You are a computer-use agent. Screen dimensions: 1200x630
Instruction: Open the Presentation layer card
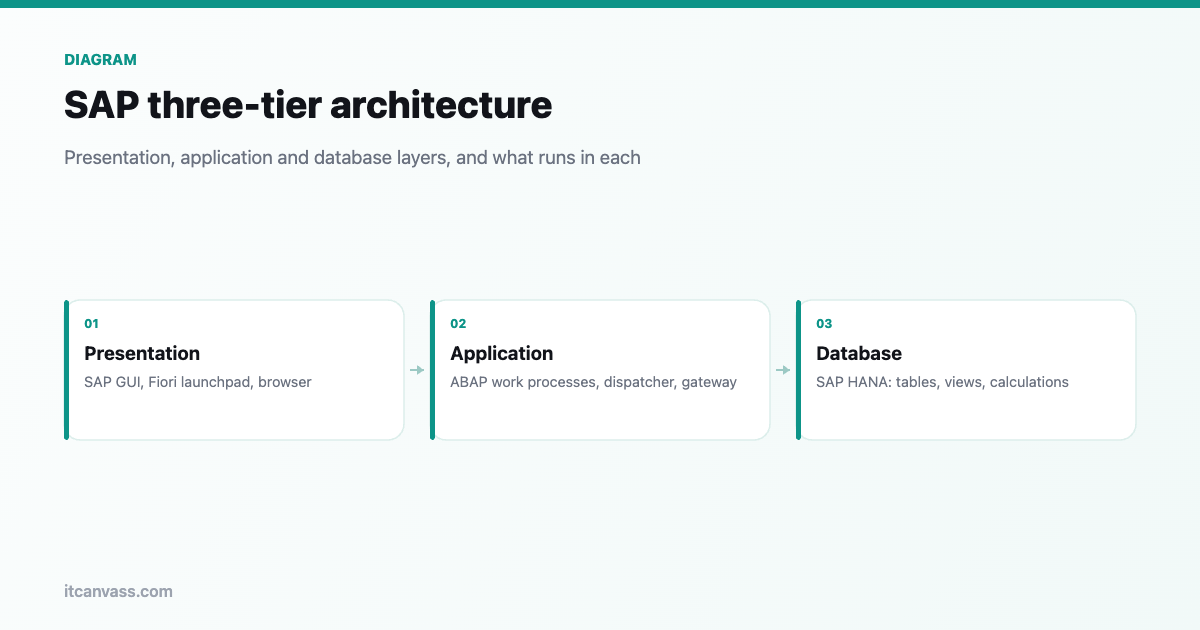coord(234,370)
